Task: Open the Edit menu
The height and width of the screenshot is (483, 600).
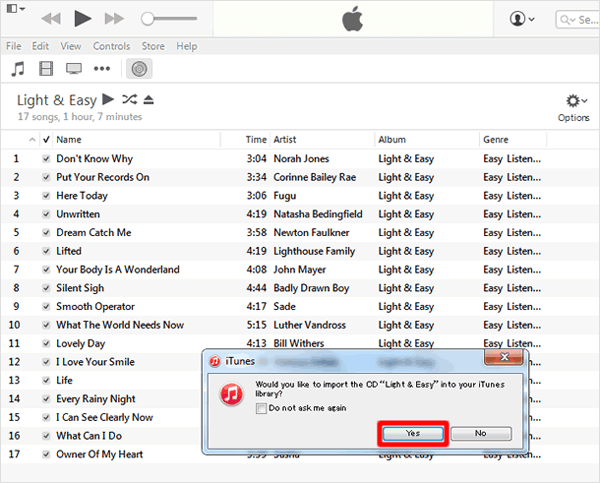Action: click(x=40, y=46)
